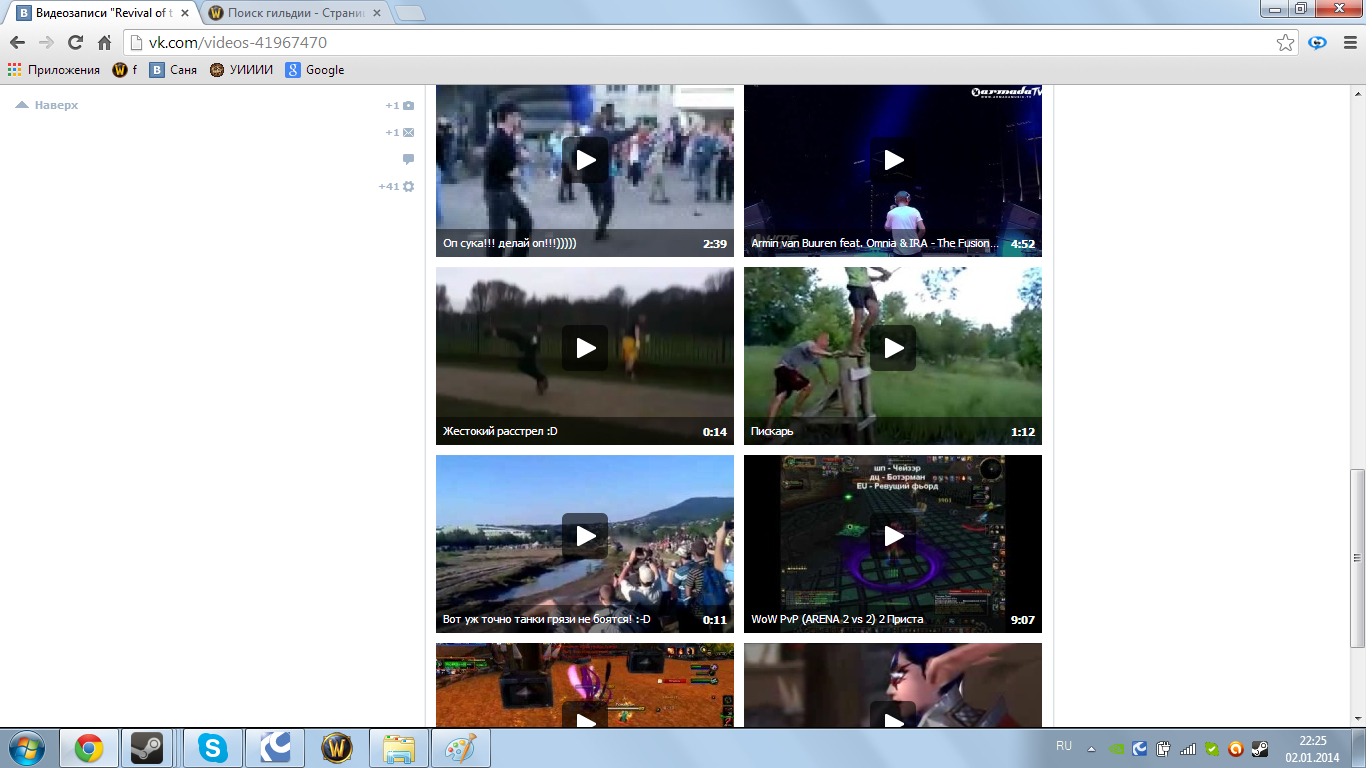Play the WoW PvP arena video
Viewport: 1372px width, 768px height.
[x=893, y=536]
